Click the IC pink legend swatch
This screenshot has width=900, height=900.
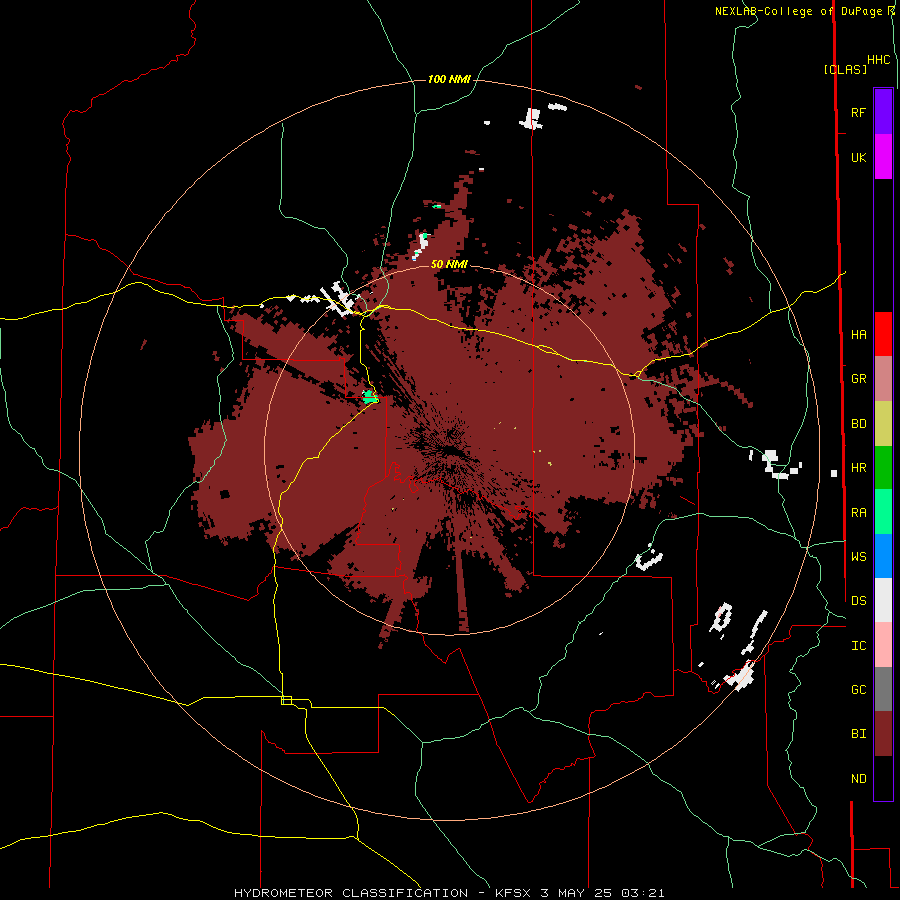click(x=883, y=645)
